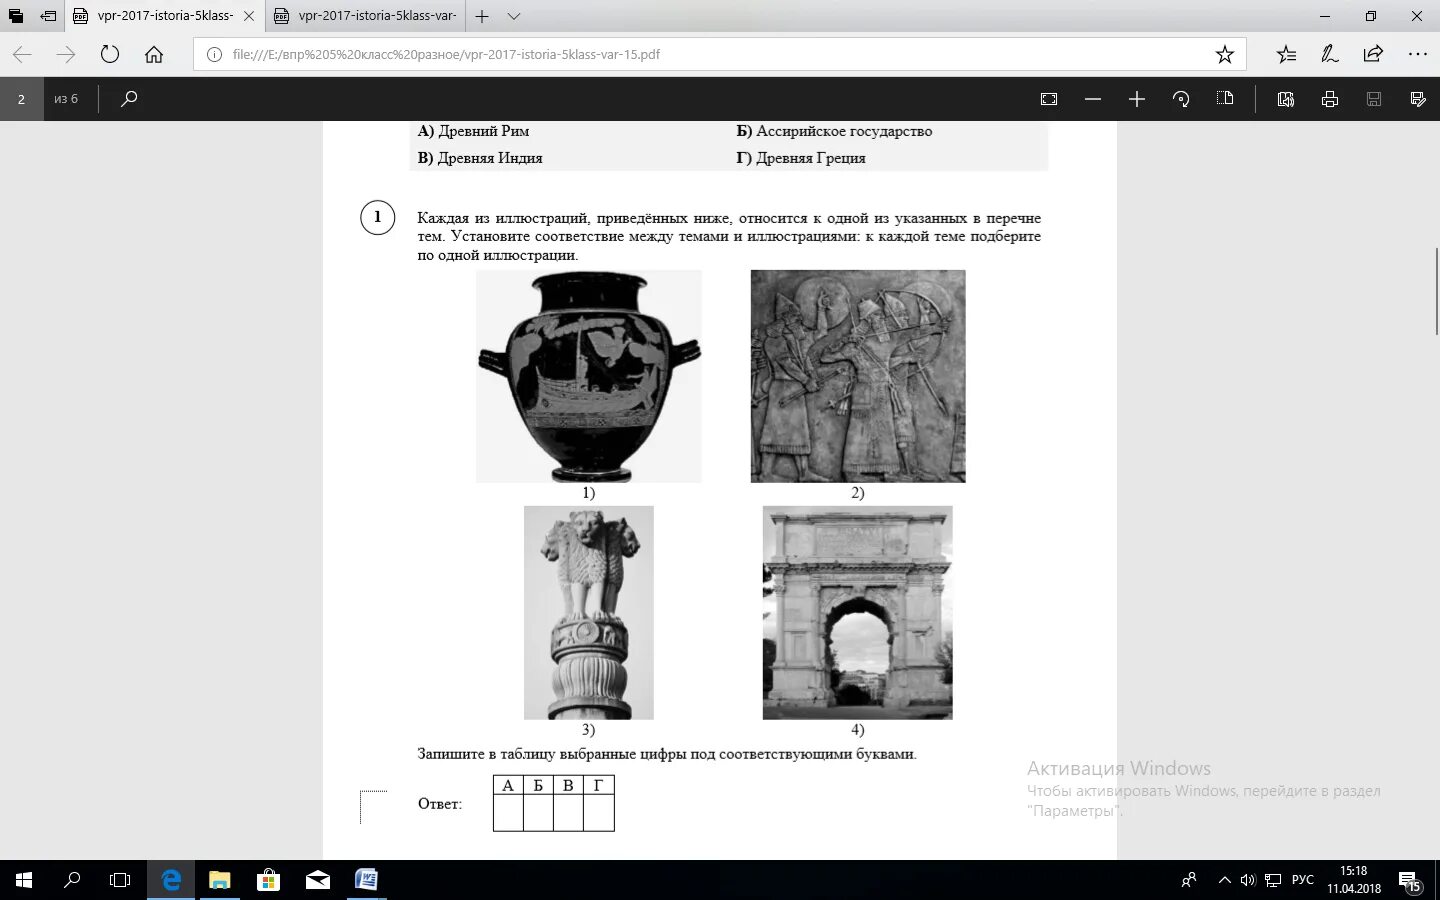Screen dimensions: 1440x900
Task: Zoom out of the PDF
Action: (x=1093, y=99)
